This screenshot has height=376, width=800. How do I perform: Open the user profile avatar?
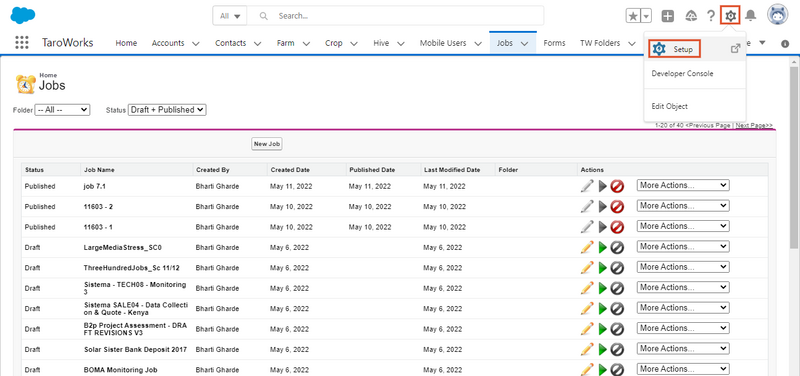(x=778, y=15)
